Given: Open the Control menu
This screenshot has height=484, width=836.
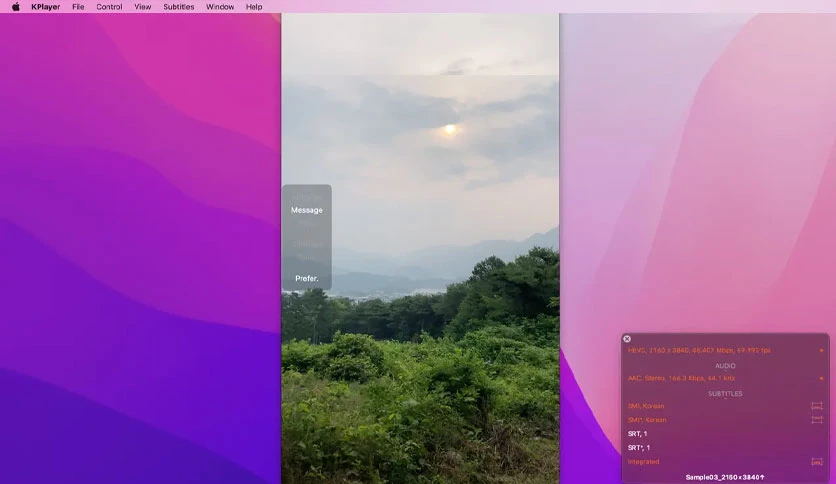Looking at the screenshot, I should click(109, 7).
